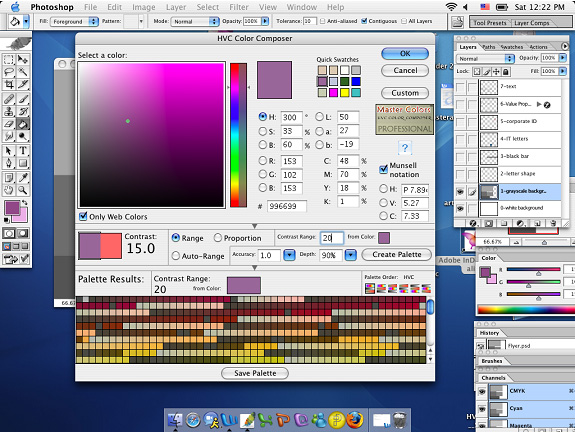Open the Accuracy dropdown arrow

pyautogui.click(x=289, y=255)
